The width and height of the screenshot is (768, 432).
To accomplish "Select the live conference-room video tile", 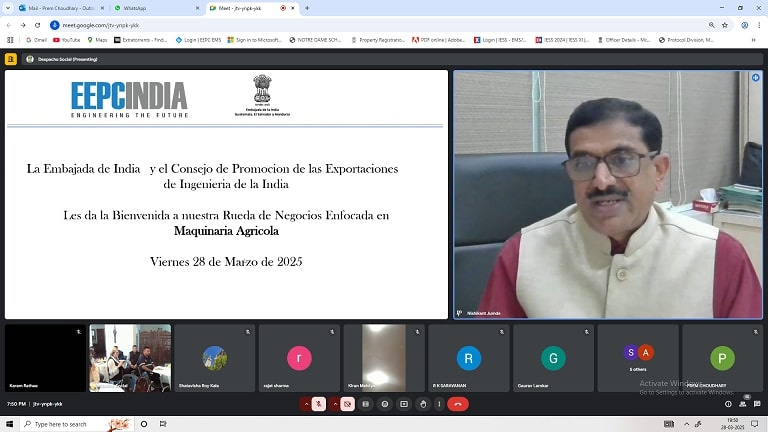I will tap(130, 358).
